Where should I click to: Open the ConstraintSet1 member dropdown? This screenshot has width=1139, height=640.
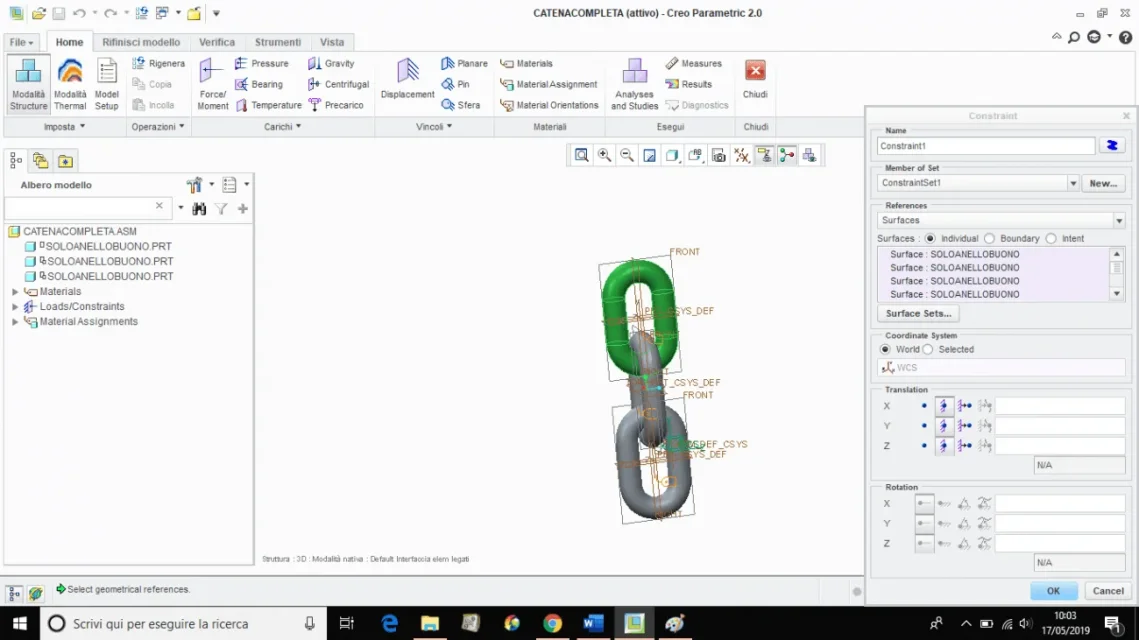click(x=1072, y=184)
